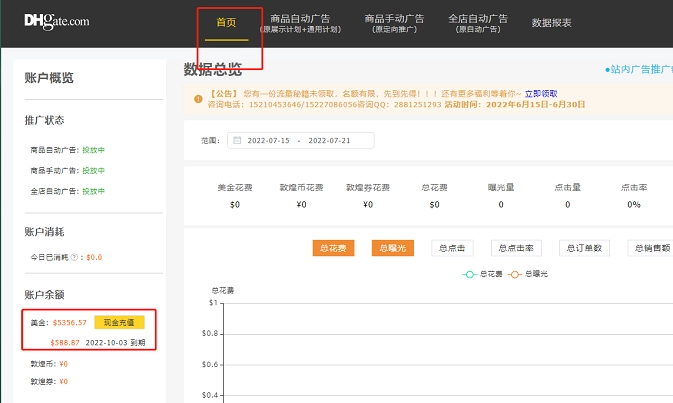This screenshot has height=403, width=673.
Task: Open 商品自动广告 menu item
Action: tap(300, 23)
